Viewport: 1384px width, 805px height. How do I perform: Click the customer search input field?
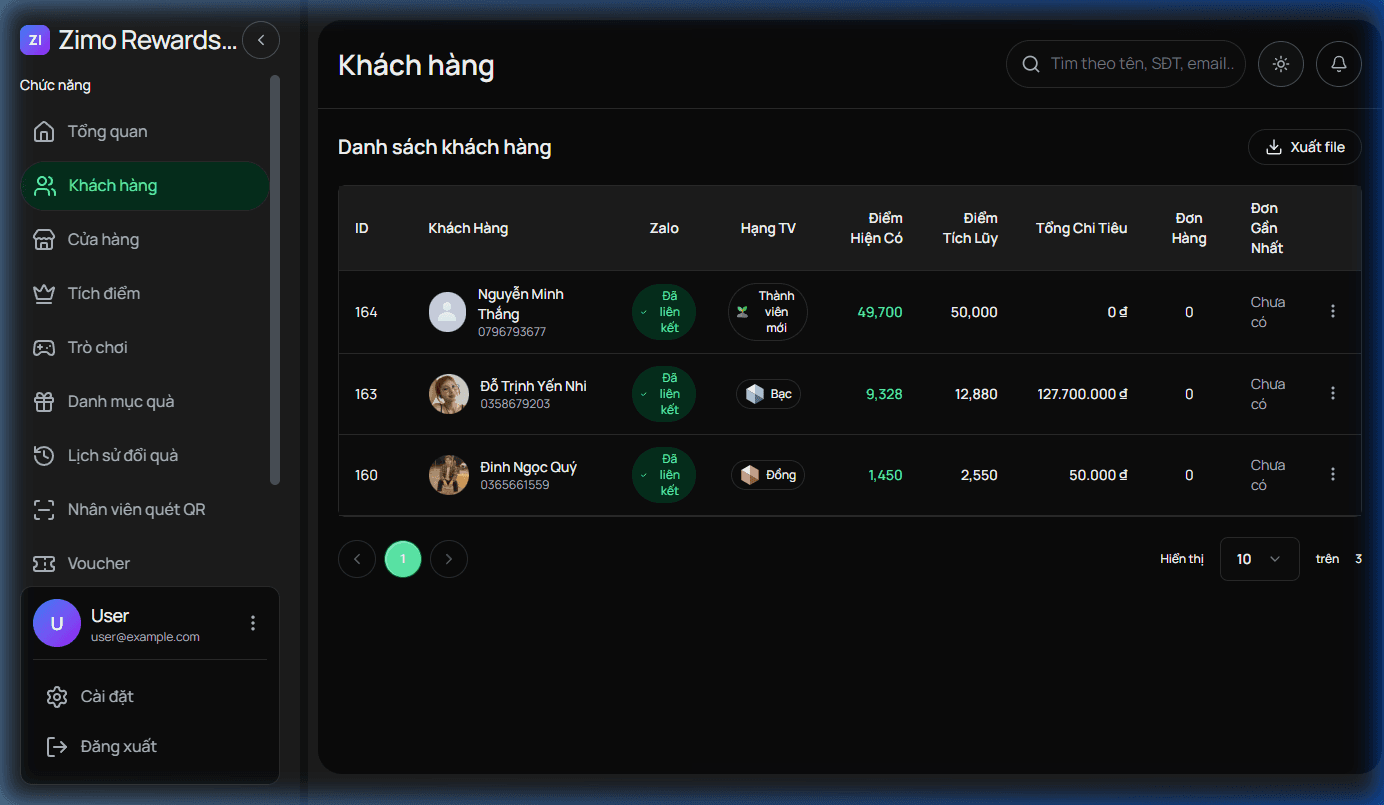point(1140,64)
